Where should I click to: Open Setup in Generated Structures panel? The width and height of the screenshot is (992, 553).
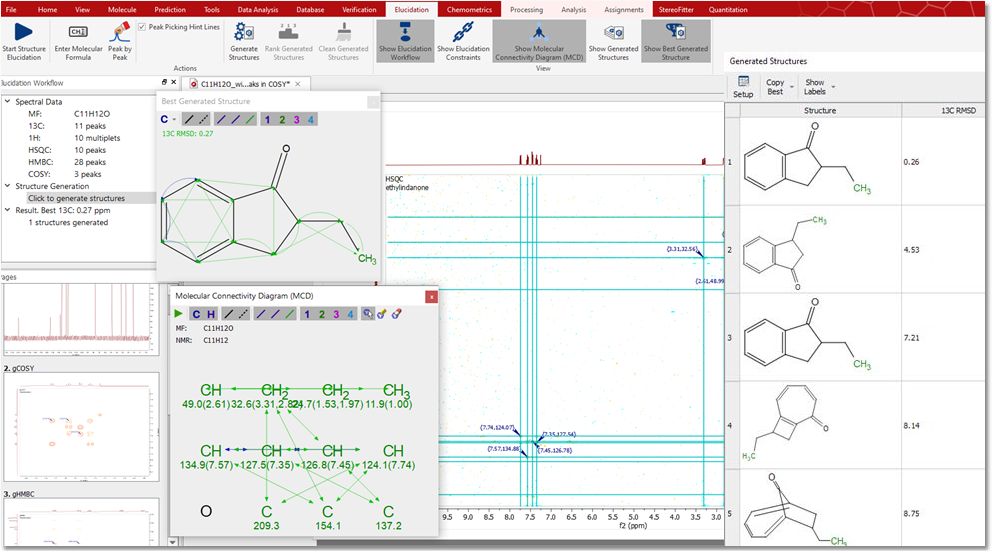pos(743,87)
